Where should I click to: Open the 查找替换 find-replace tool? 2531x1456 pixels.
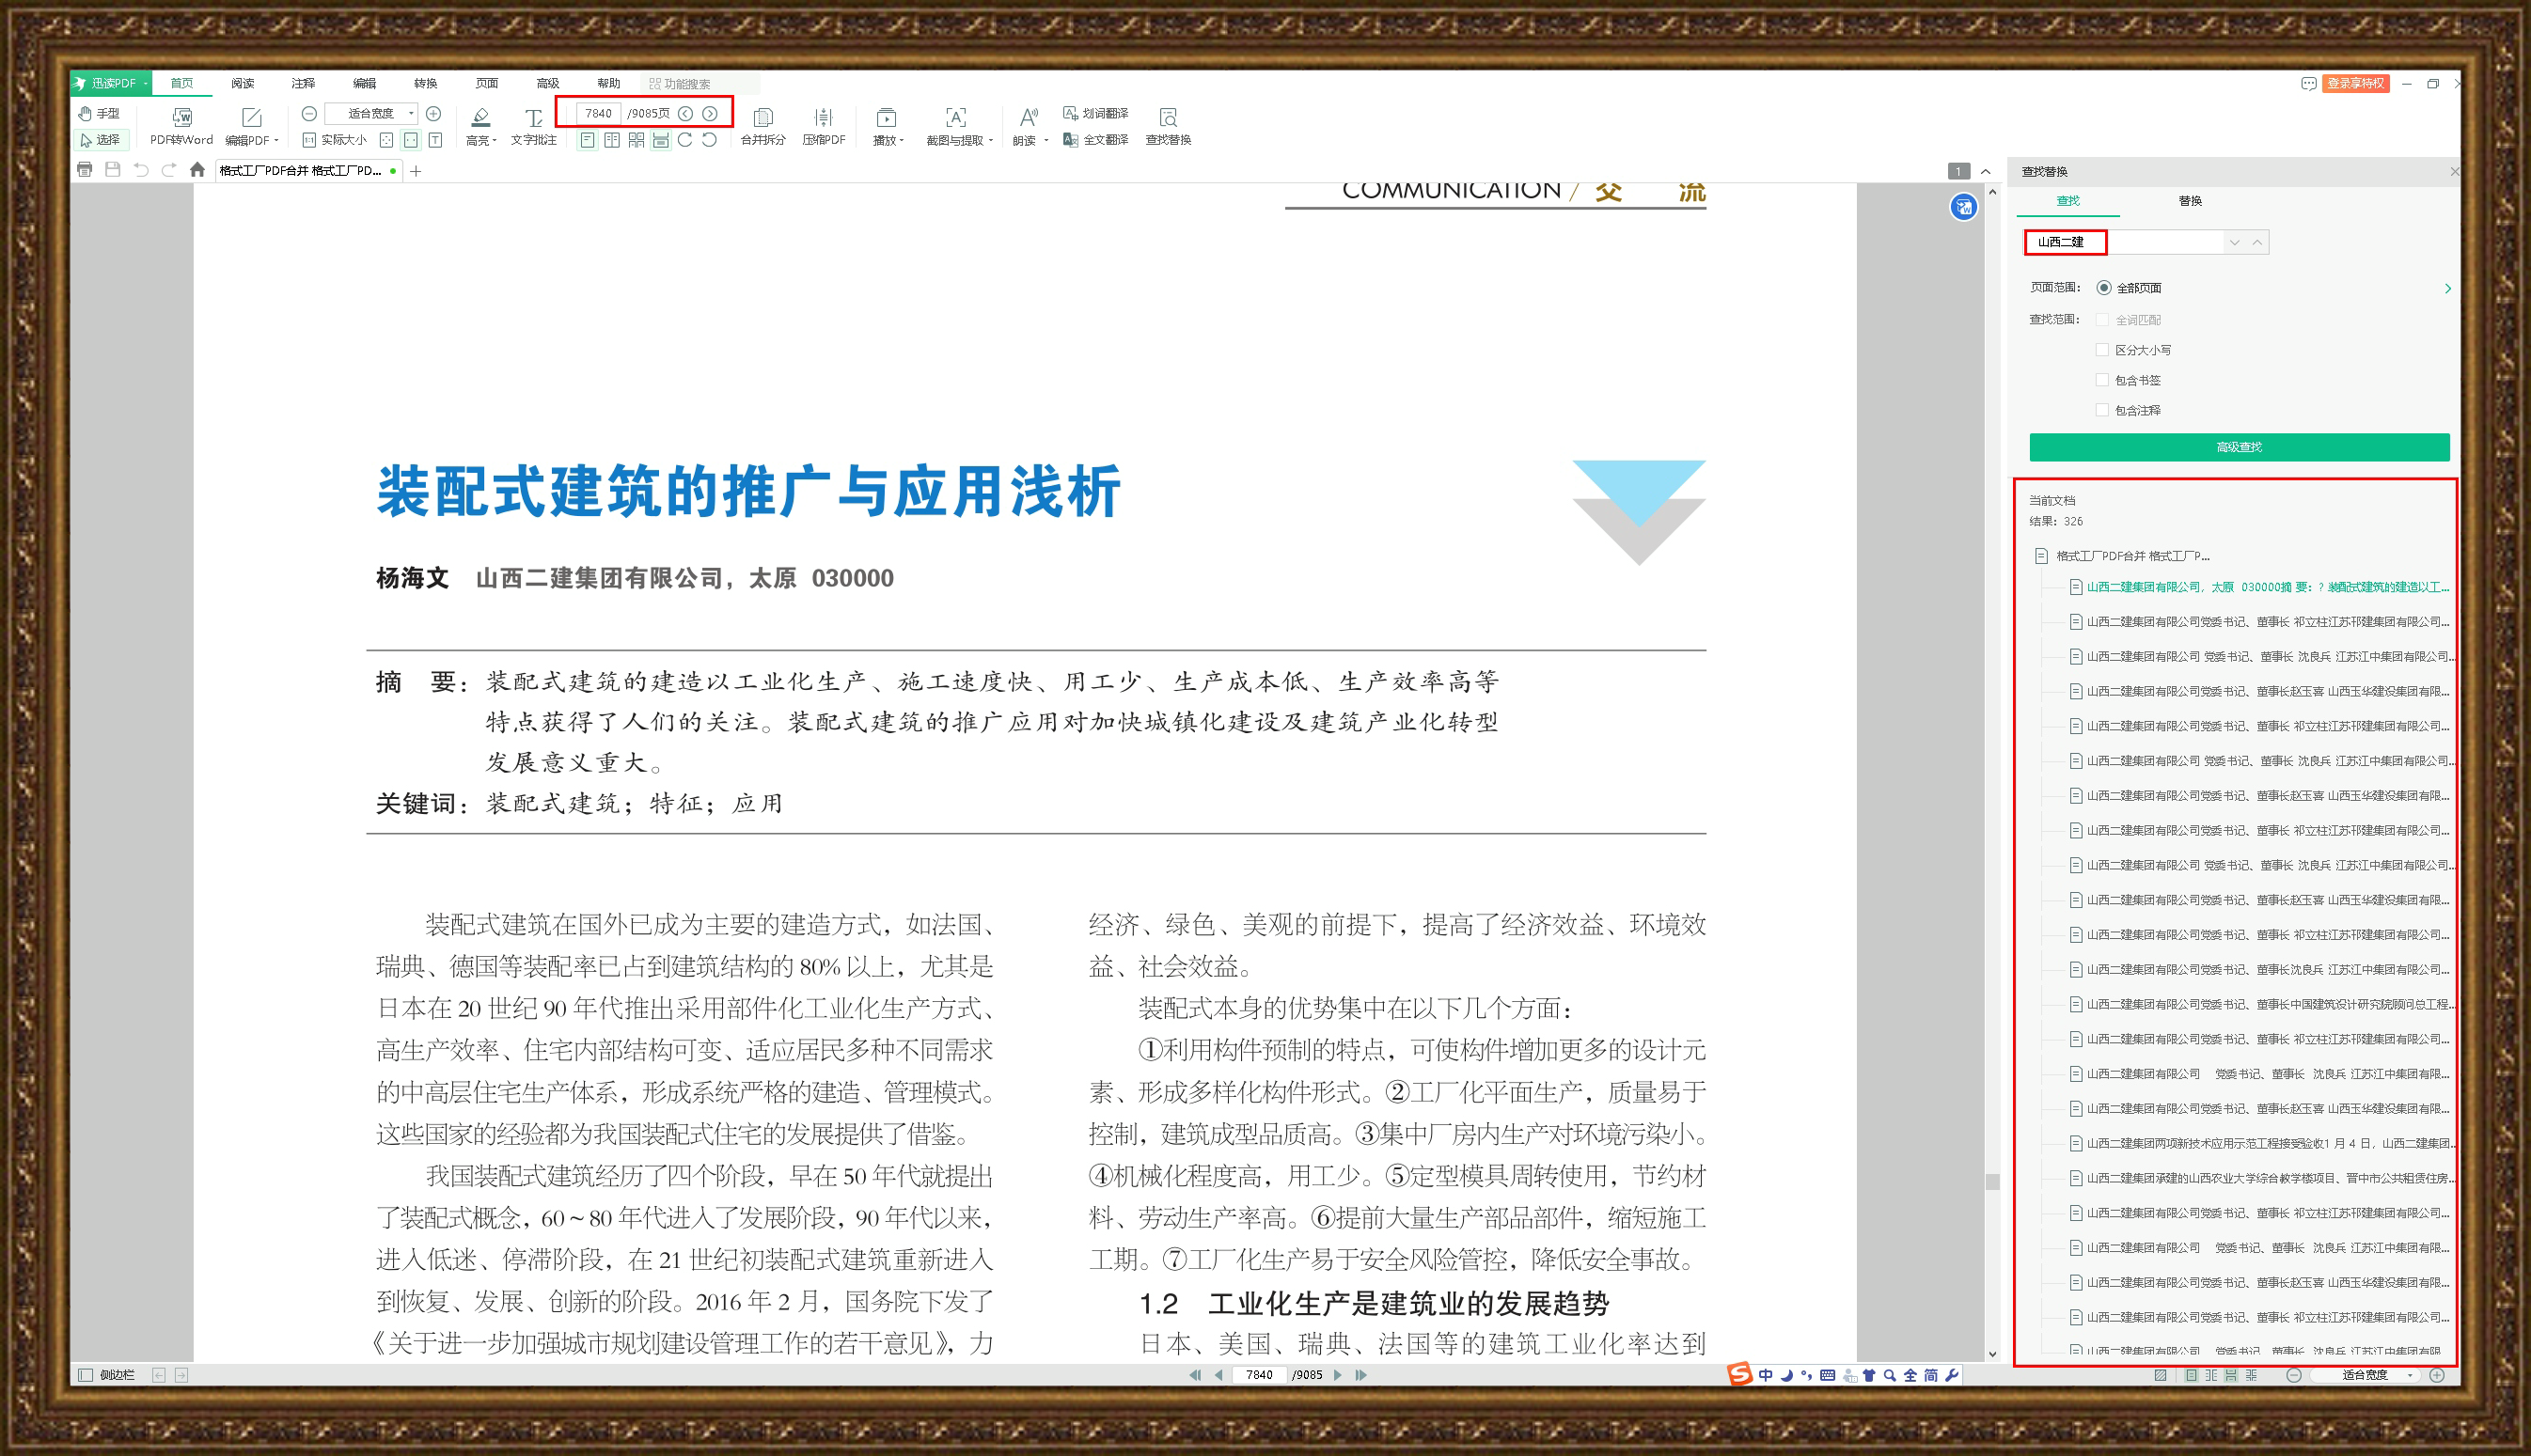coord(1167,118)
